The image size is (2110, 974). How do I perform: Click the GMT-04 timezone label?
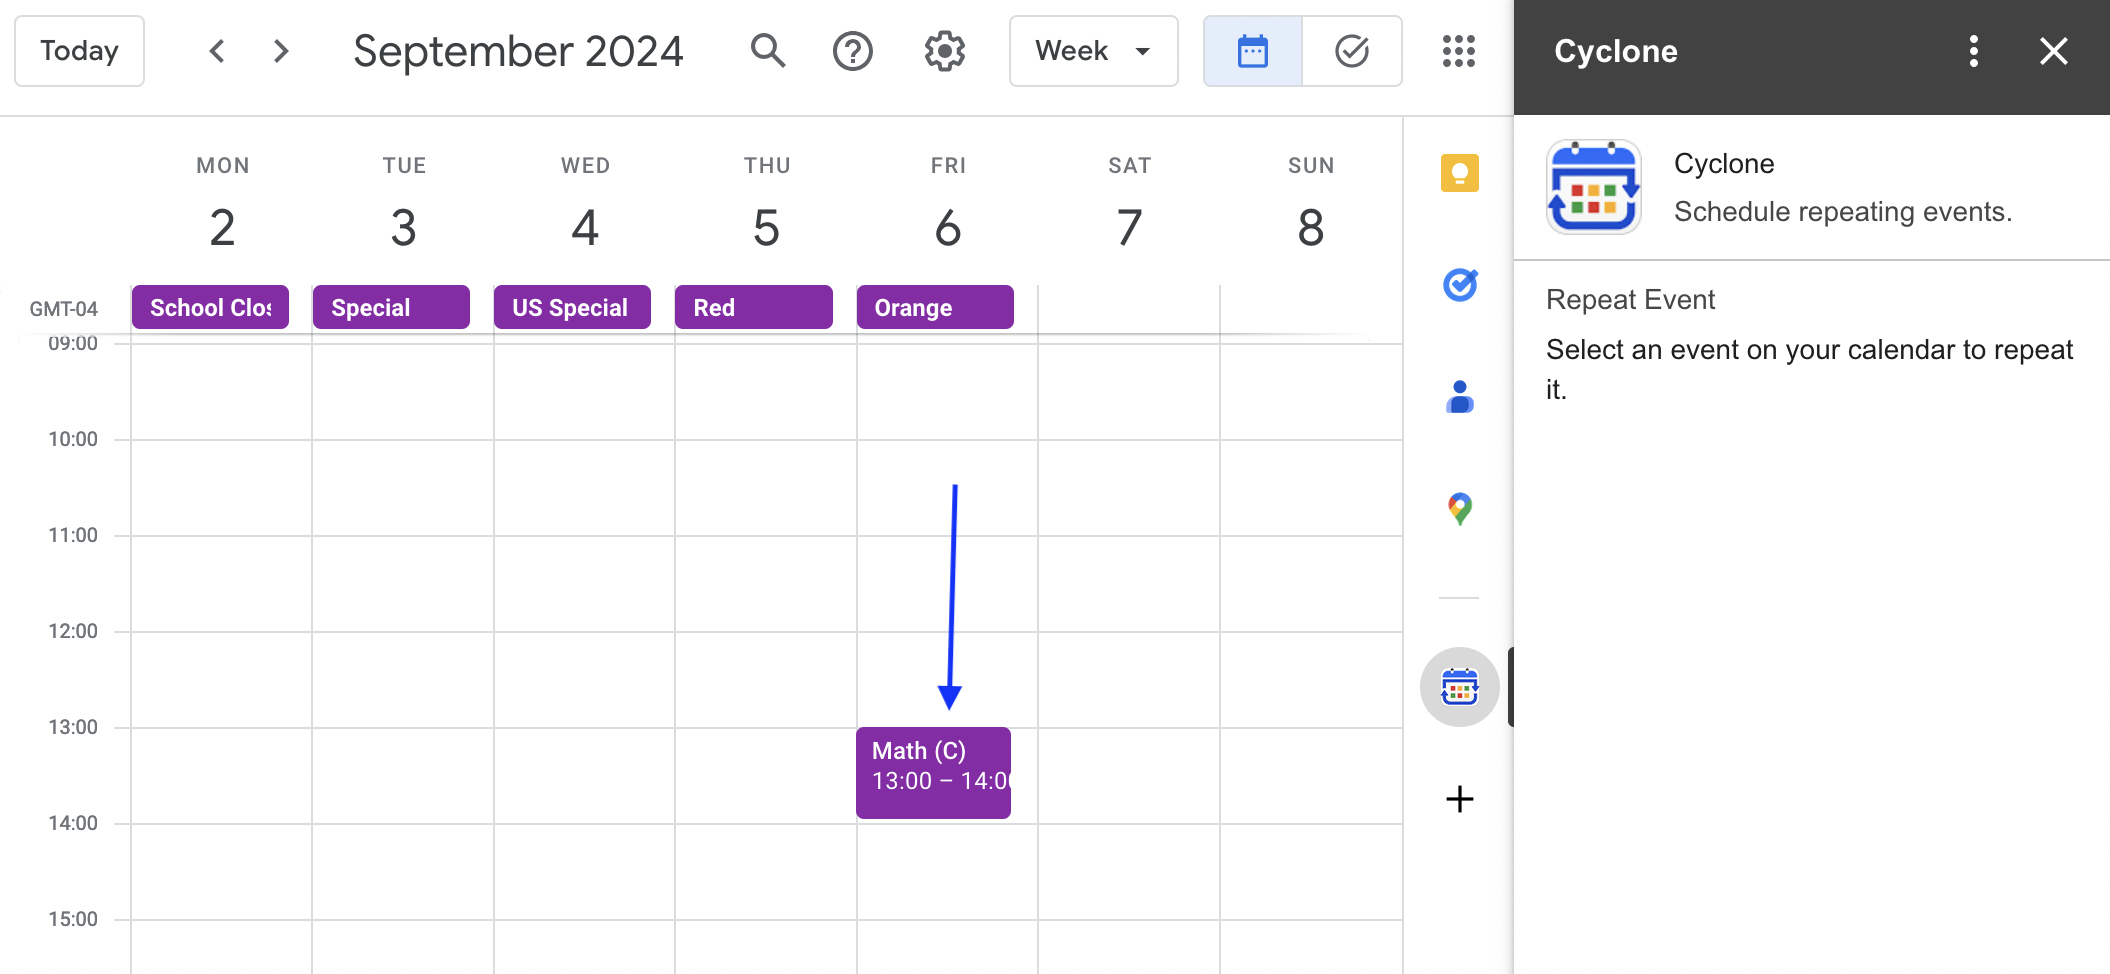point(63,309)
